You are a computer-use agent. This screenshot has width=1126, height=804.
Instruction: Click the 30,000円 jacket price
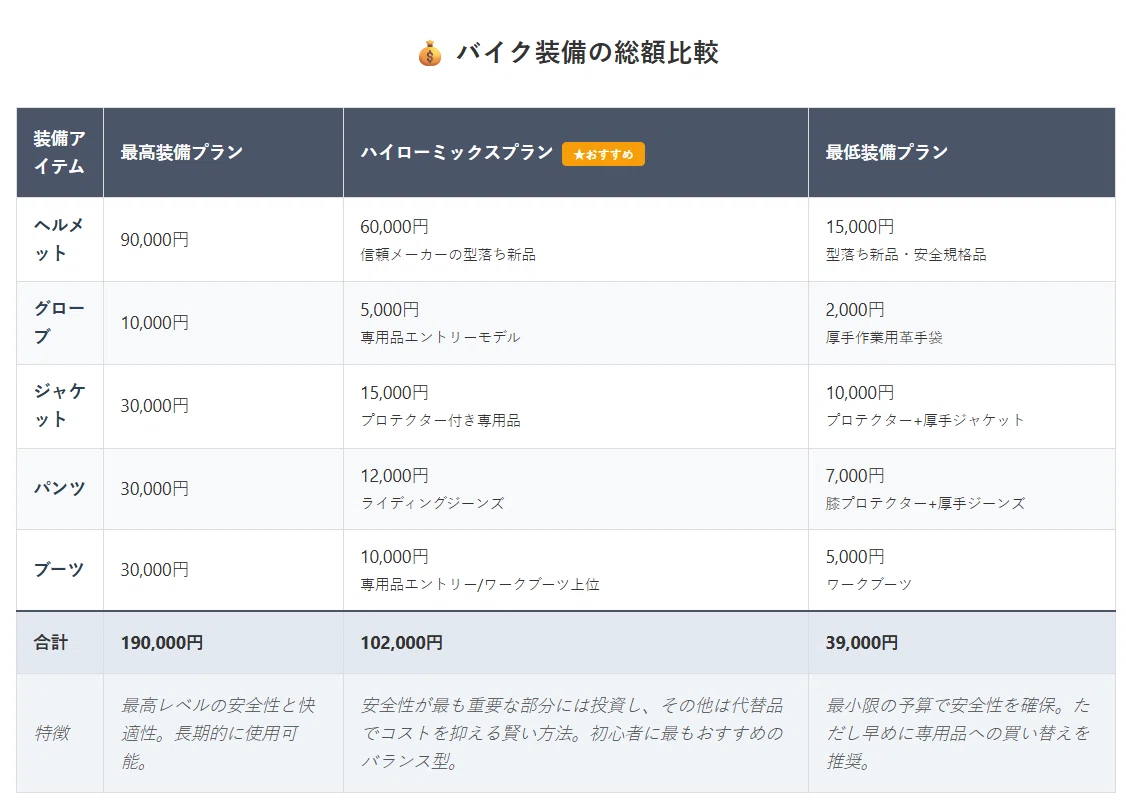tap(154, 406)
